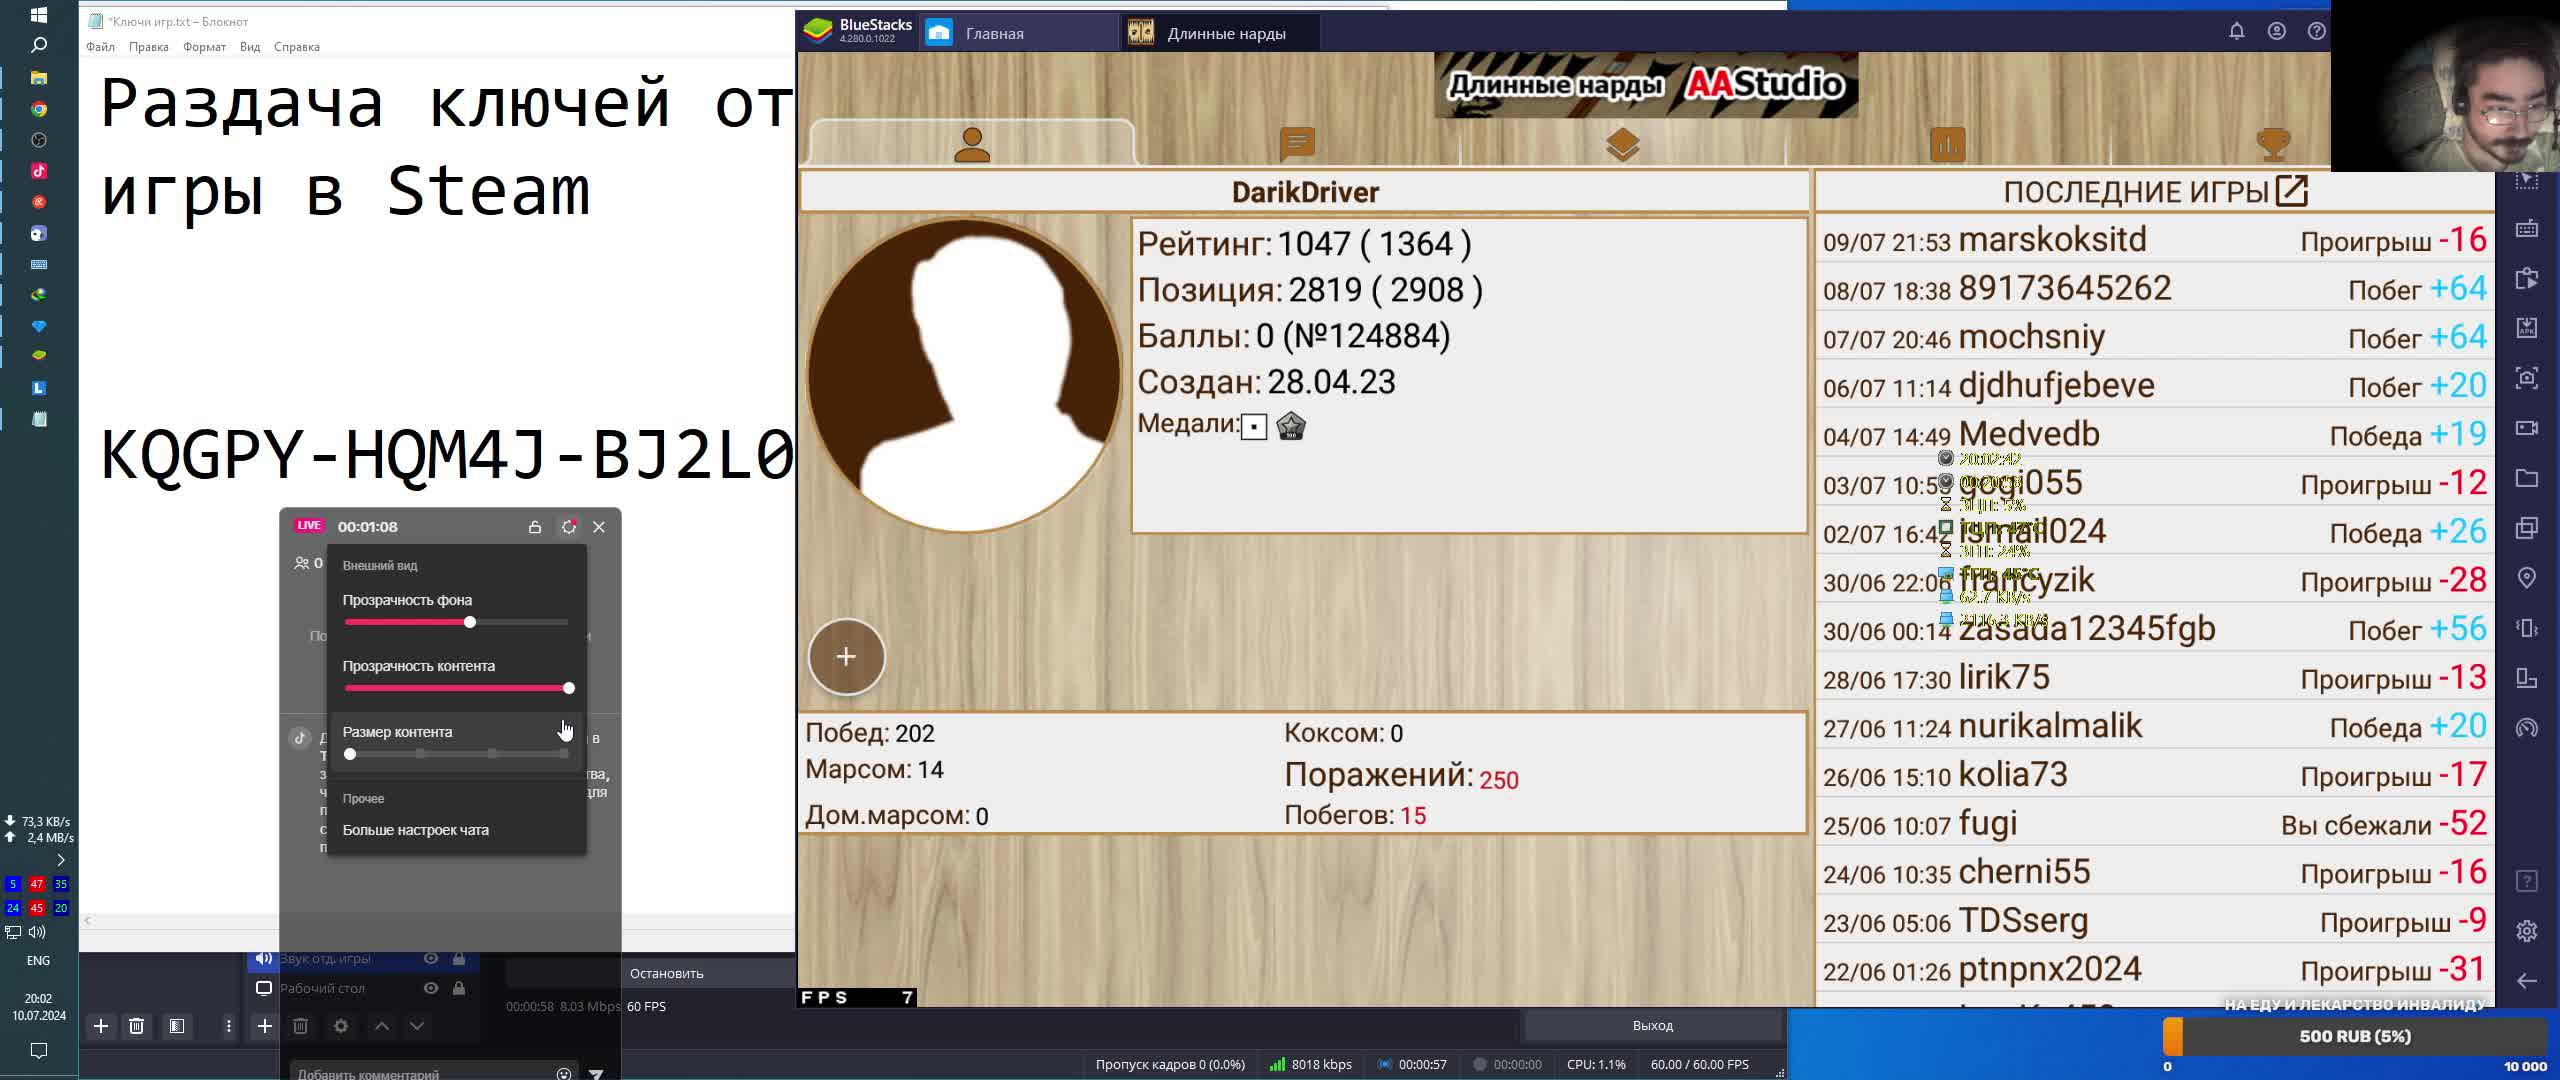2560x1080 pixels.
Task: Open three-dot menu in OBS scenes toolbar
Action: [x=228, y=1026]
